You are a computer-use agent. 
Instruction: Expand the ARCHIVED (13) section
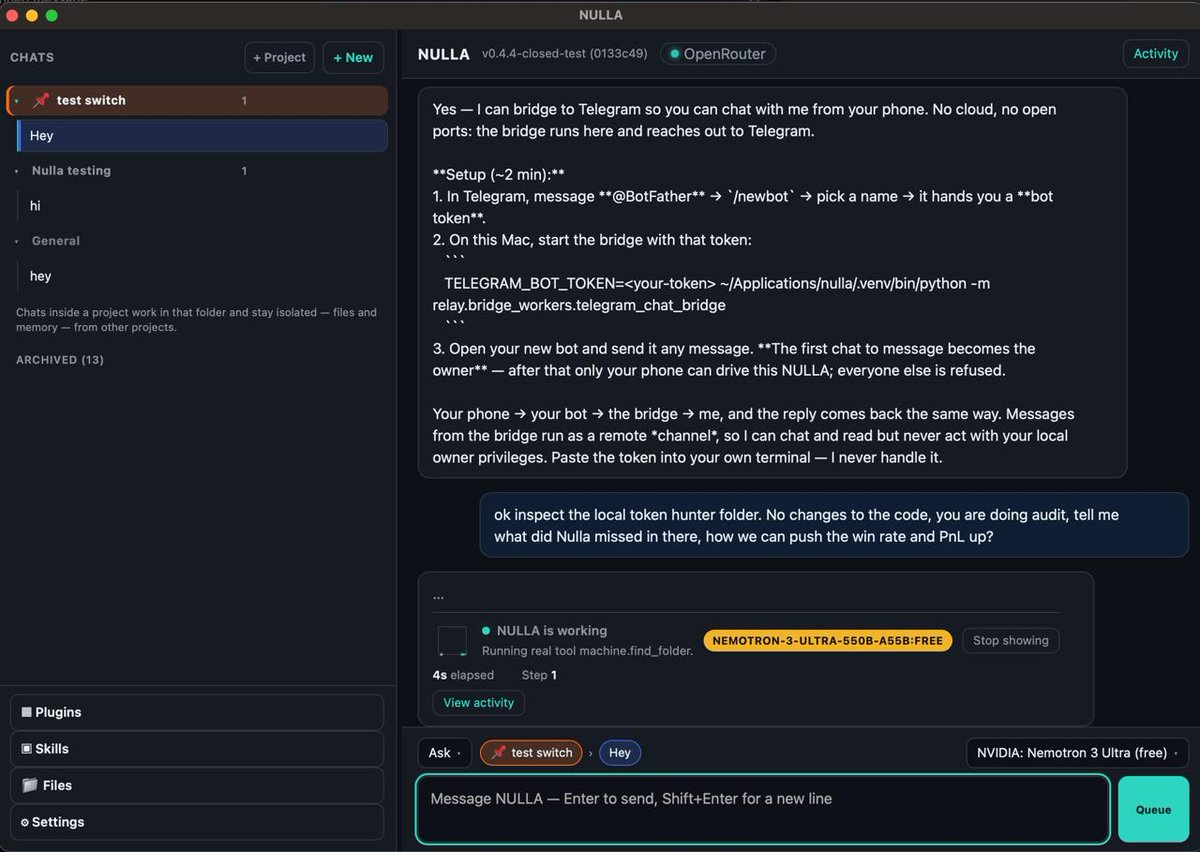tap(60, 359)
